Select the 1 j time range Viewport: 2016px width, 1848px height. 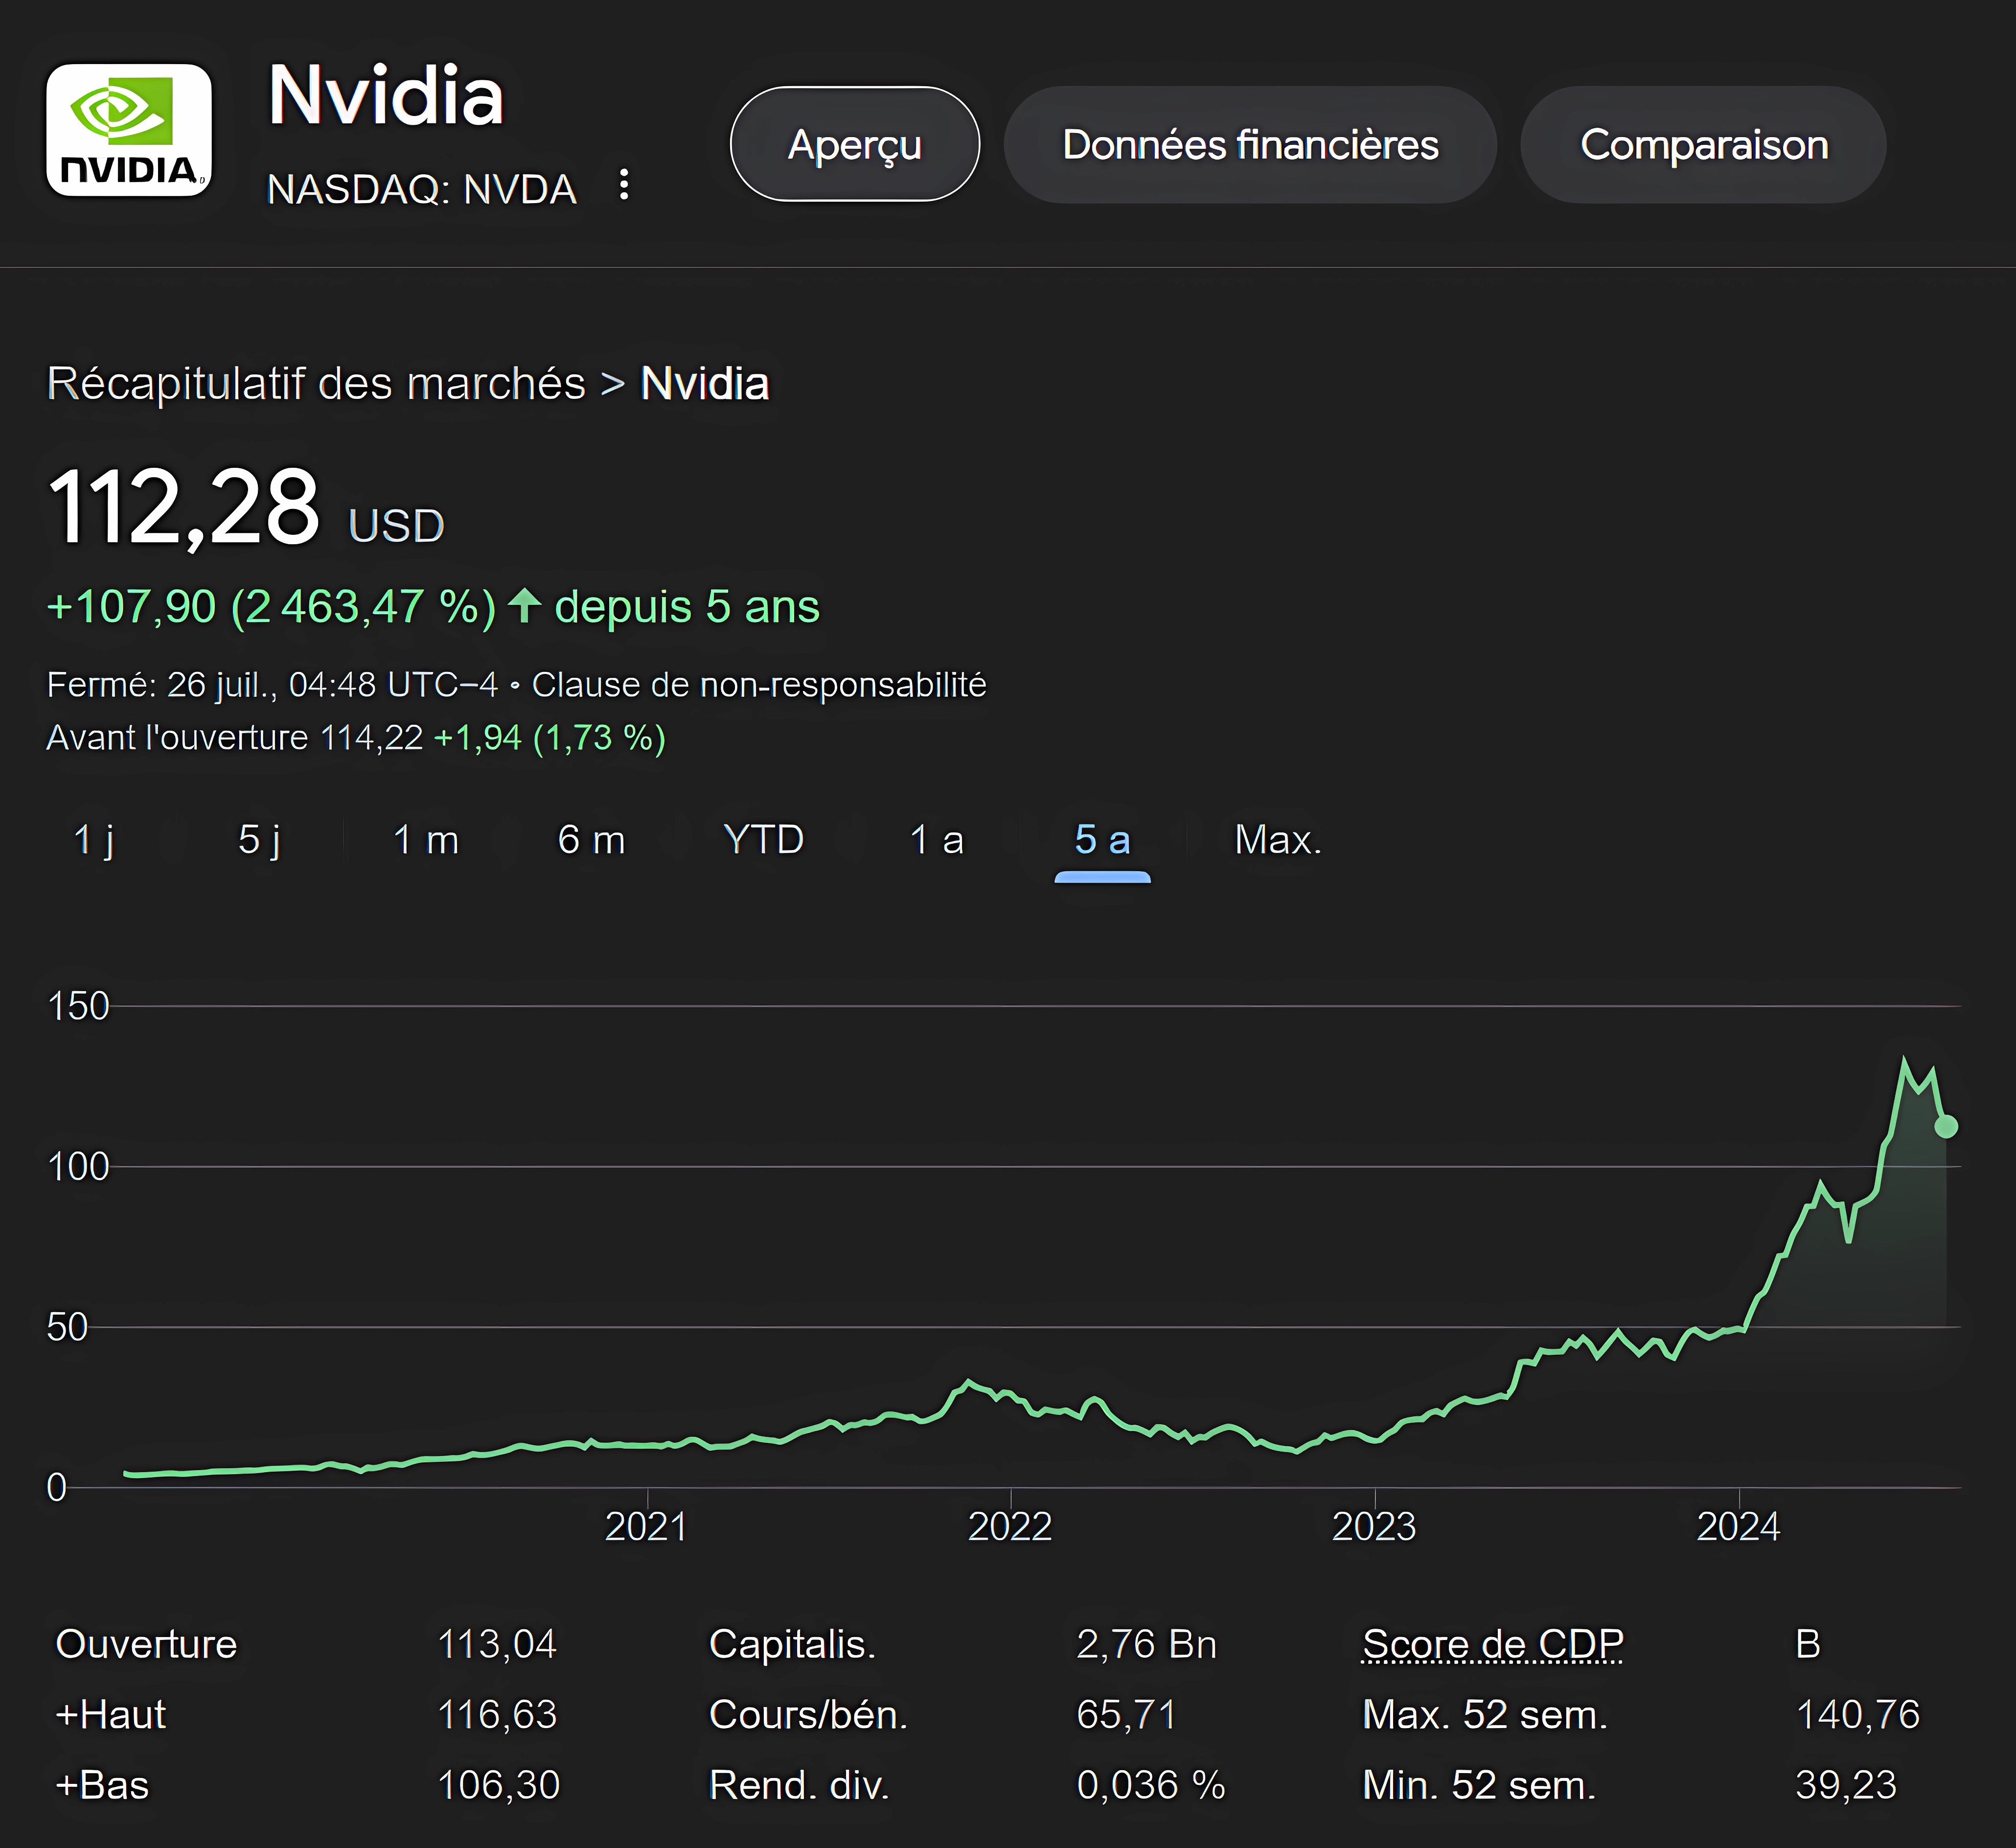pos(95,840)
